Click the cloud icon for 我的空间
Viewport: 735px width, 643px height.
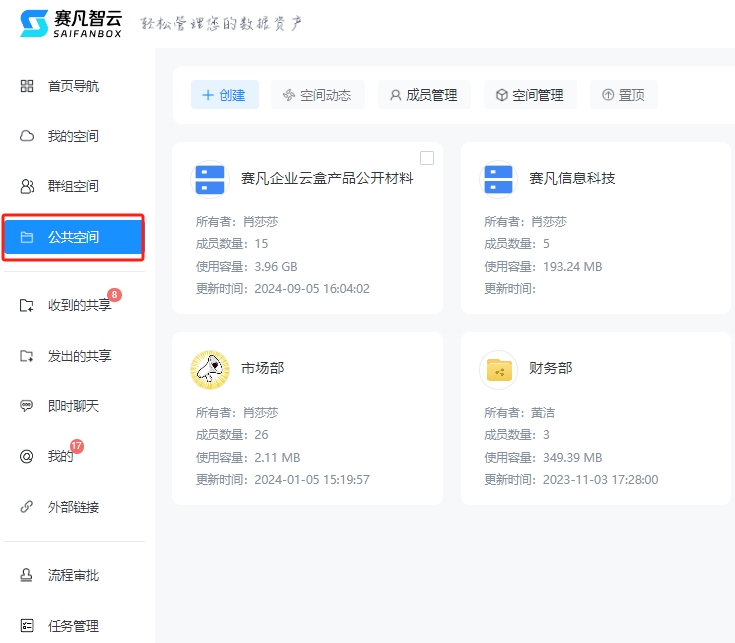pos(27,136)
